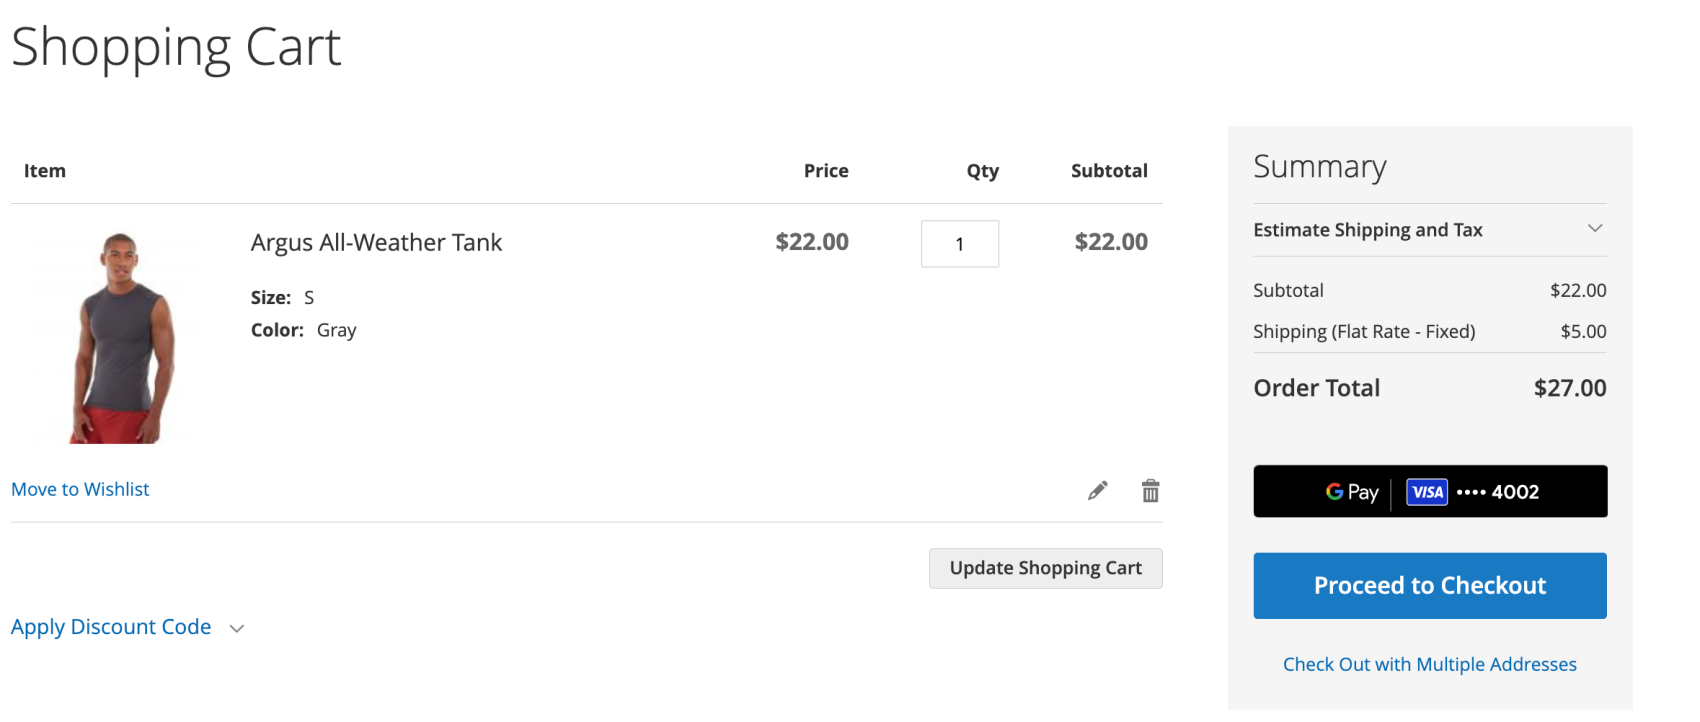This screenshot has width=1700, height=722.
Task: Select the quantity input field
Action: (x=959, y=243)
